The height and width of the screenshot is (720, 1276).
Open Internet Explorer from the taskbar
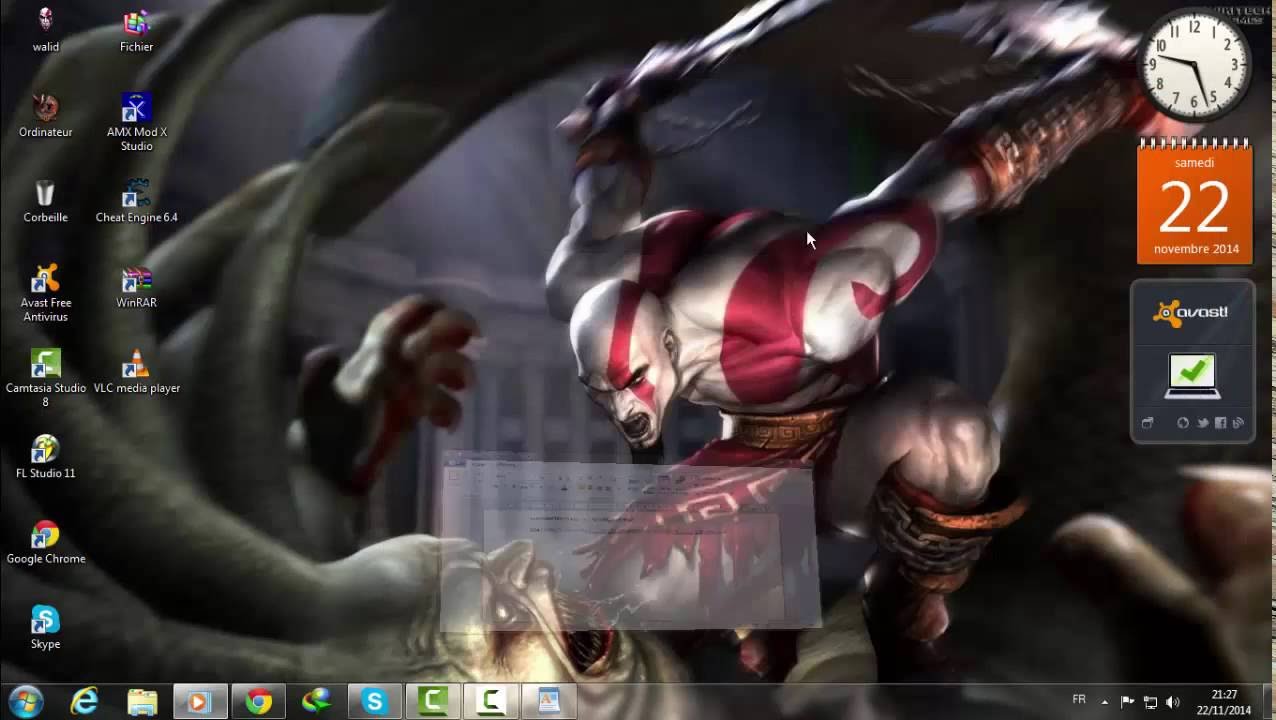[x=84, y=702]
